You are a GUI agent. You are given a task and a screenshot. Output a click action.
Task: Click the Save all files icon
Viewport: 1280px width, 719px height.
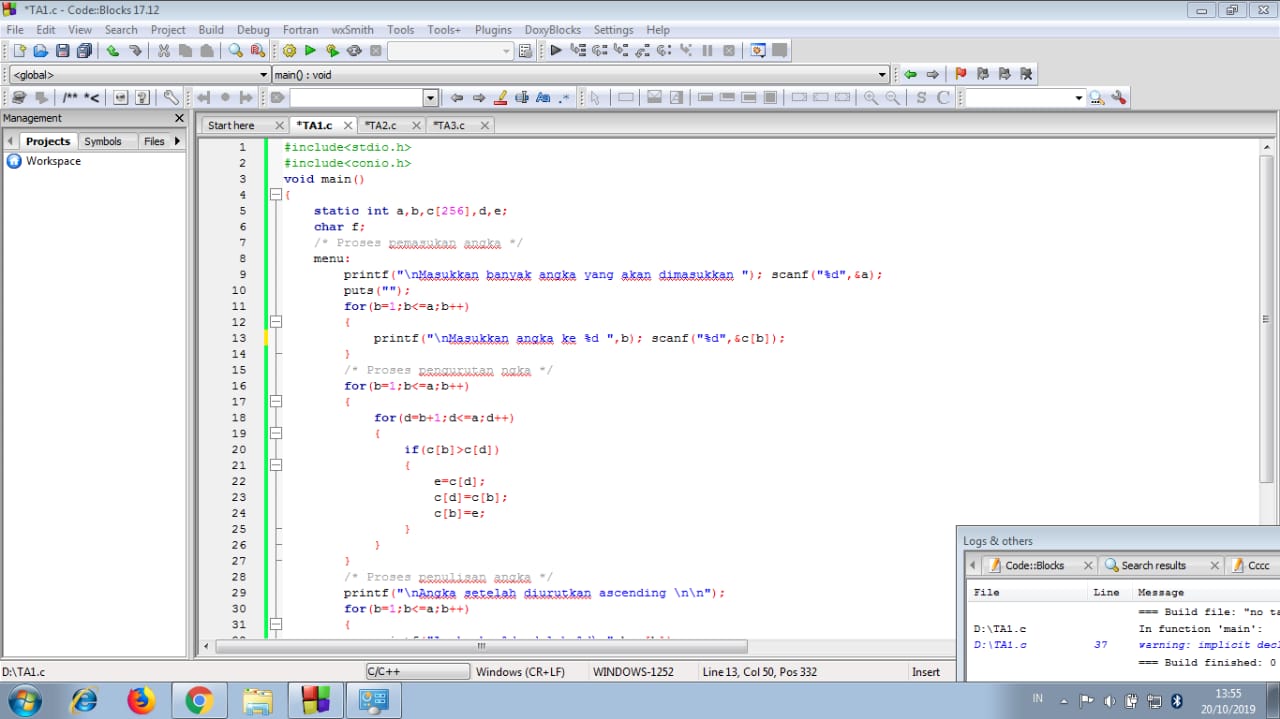coord(84,51)
